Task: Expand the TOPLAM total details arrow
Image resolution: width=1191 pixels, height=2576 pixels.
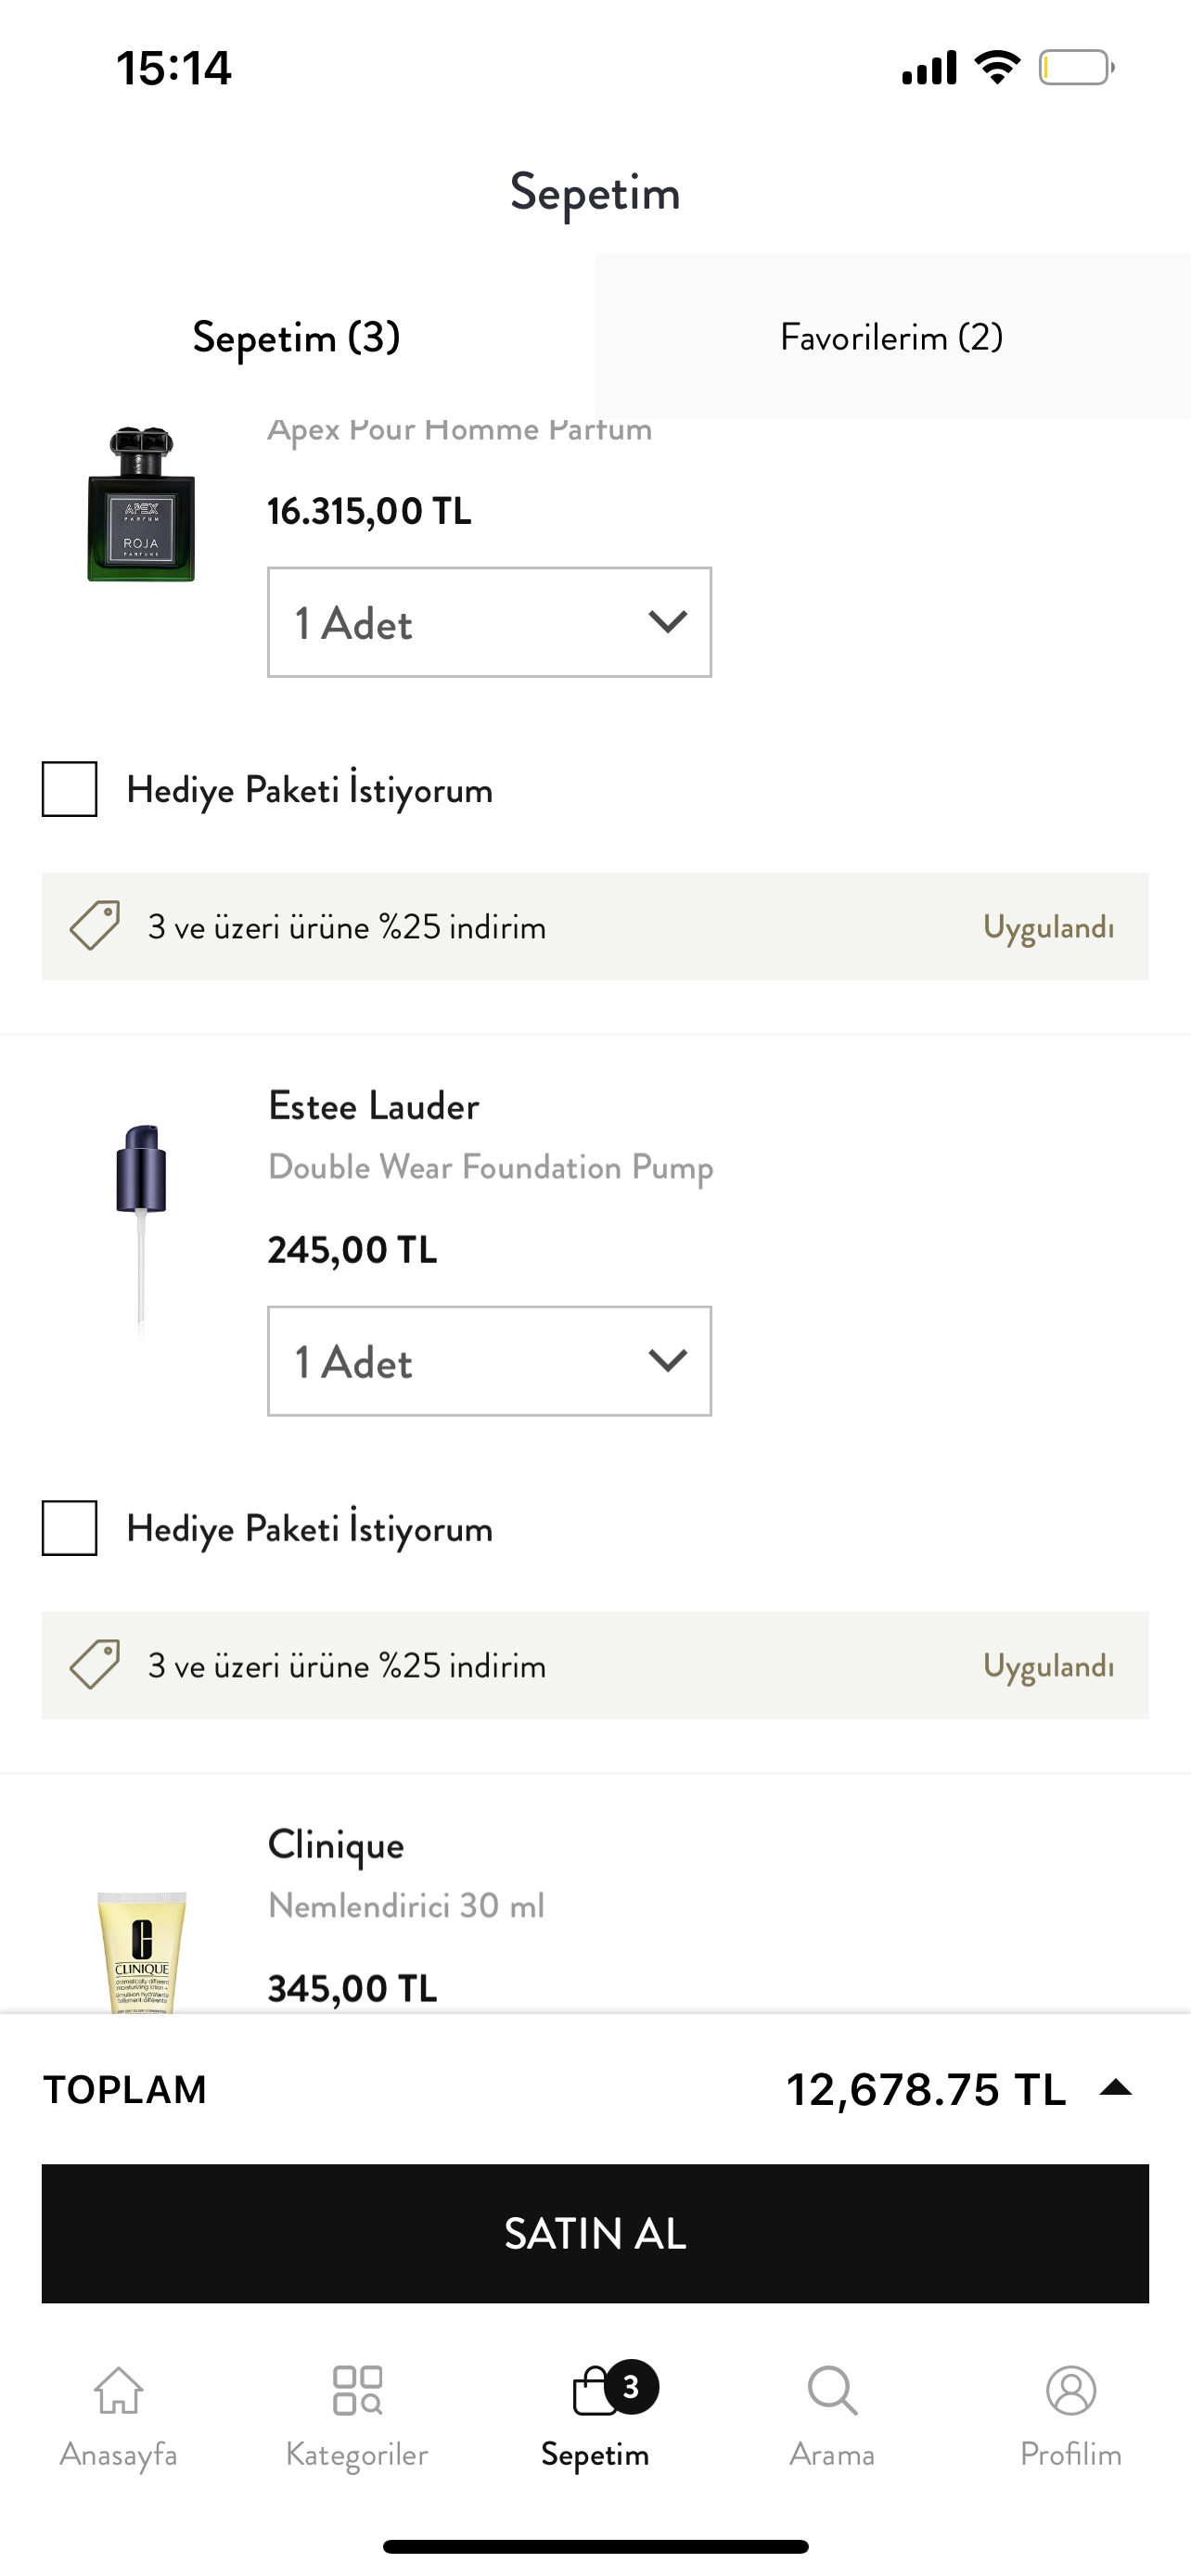Action: click(1115, 2088)
